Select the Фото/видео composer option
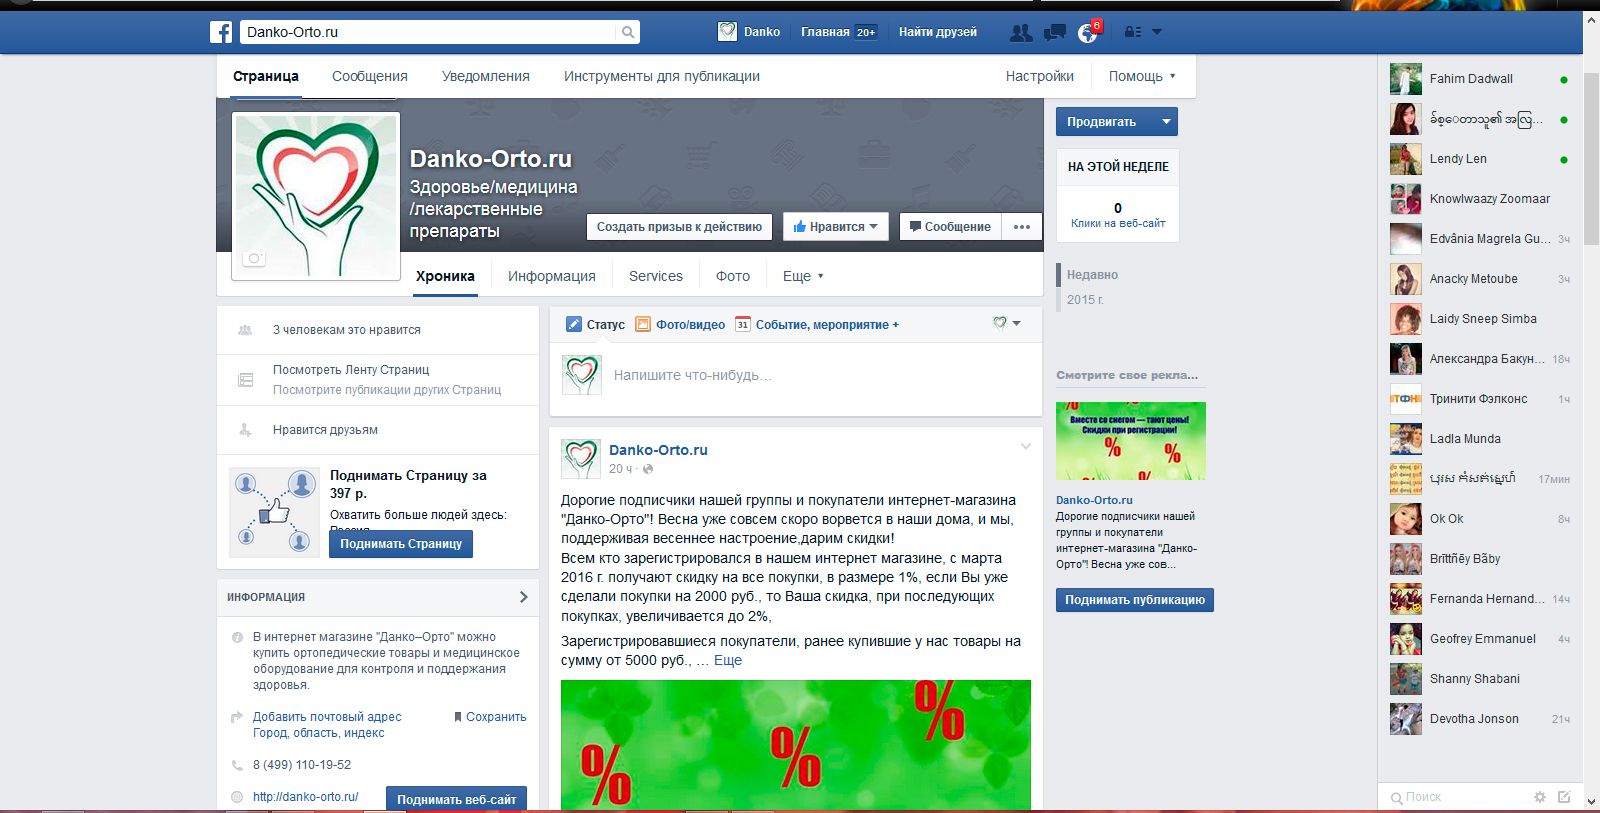Screen dimensions: 1600x813 coord(681,324)
